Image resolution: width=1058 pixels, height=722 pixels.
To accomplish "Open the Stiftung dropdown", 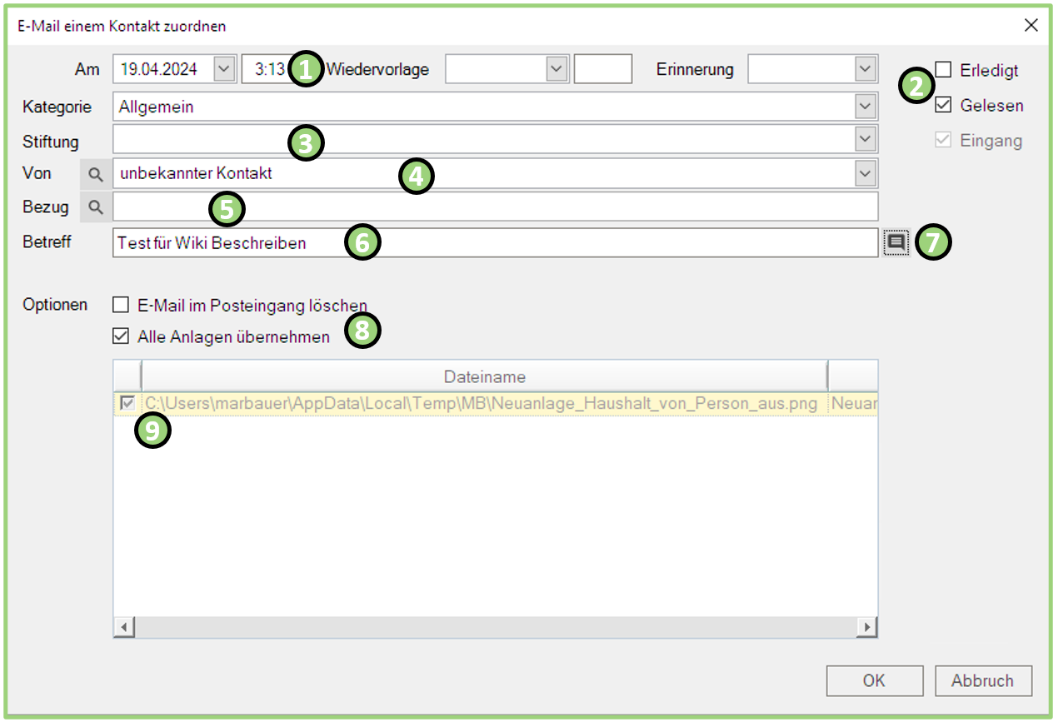I will (865, 140).
